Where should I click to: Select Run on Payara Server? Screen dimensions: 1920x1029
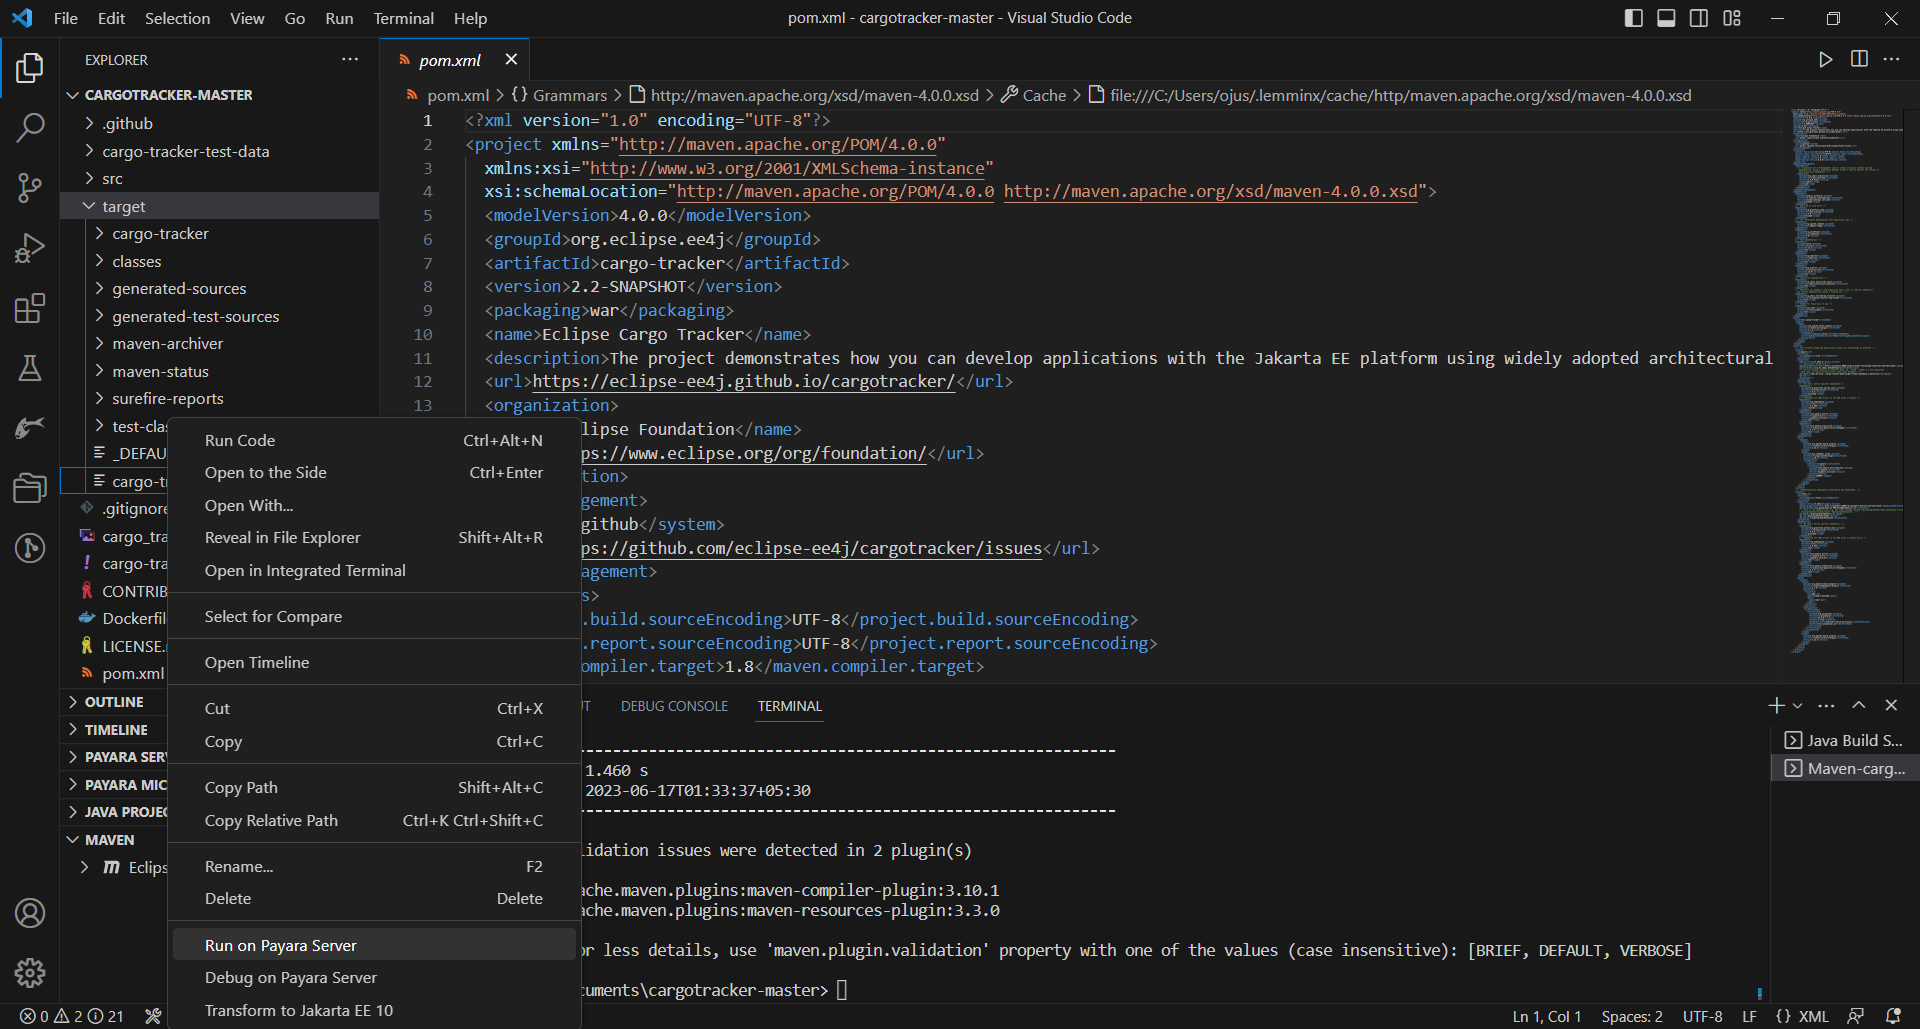coord(280,945)
